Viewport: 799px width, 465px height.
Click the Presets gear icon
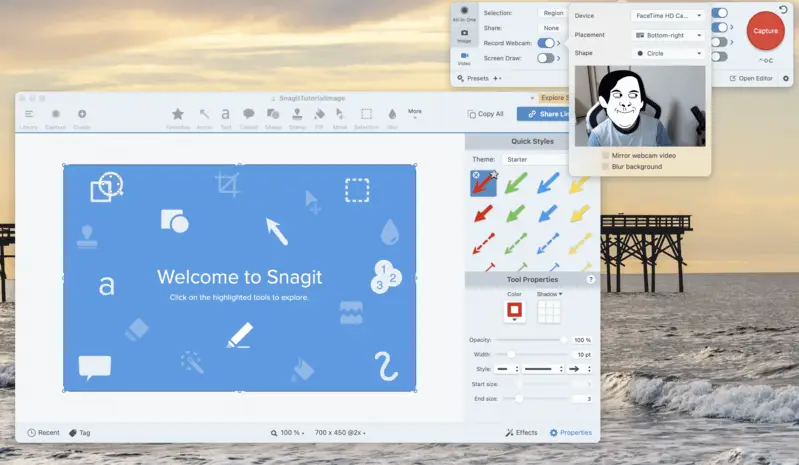(x=460, y=78)
